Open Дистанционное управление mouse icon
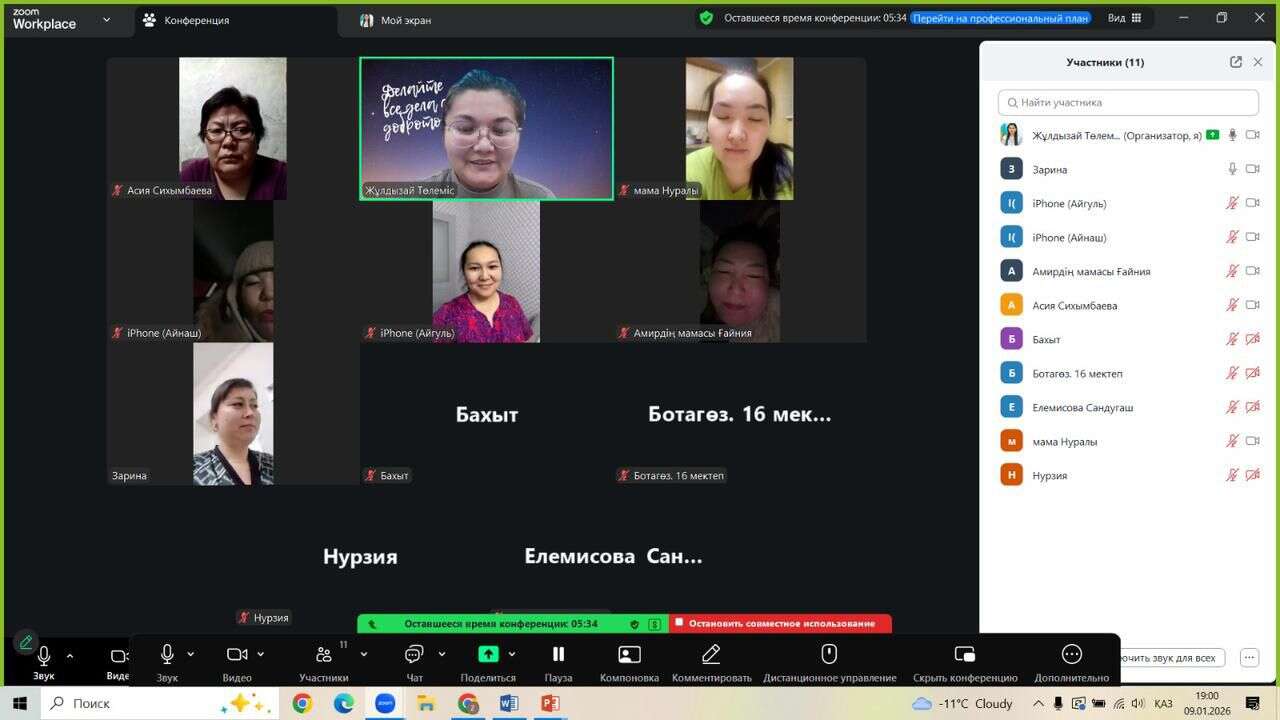 [829, 655]
